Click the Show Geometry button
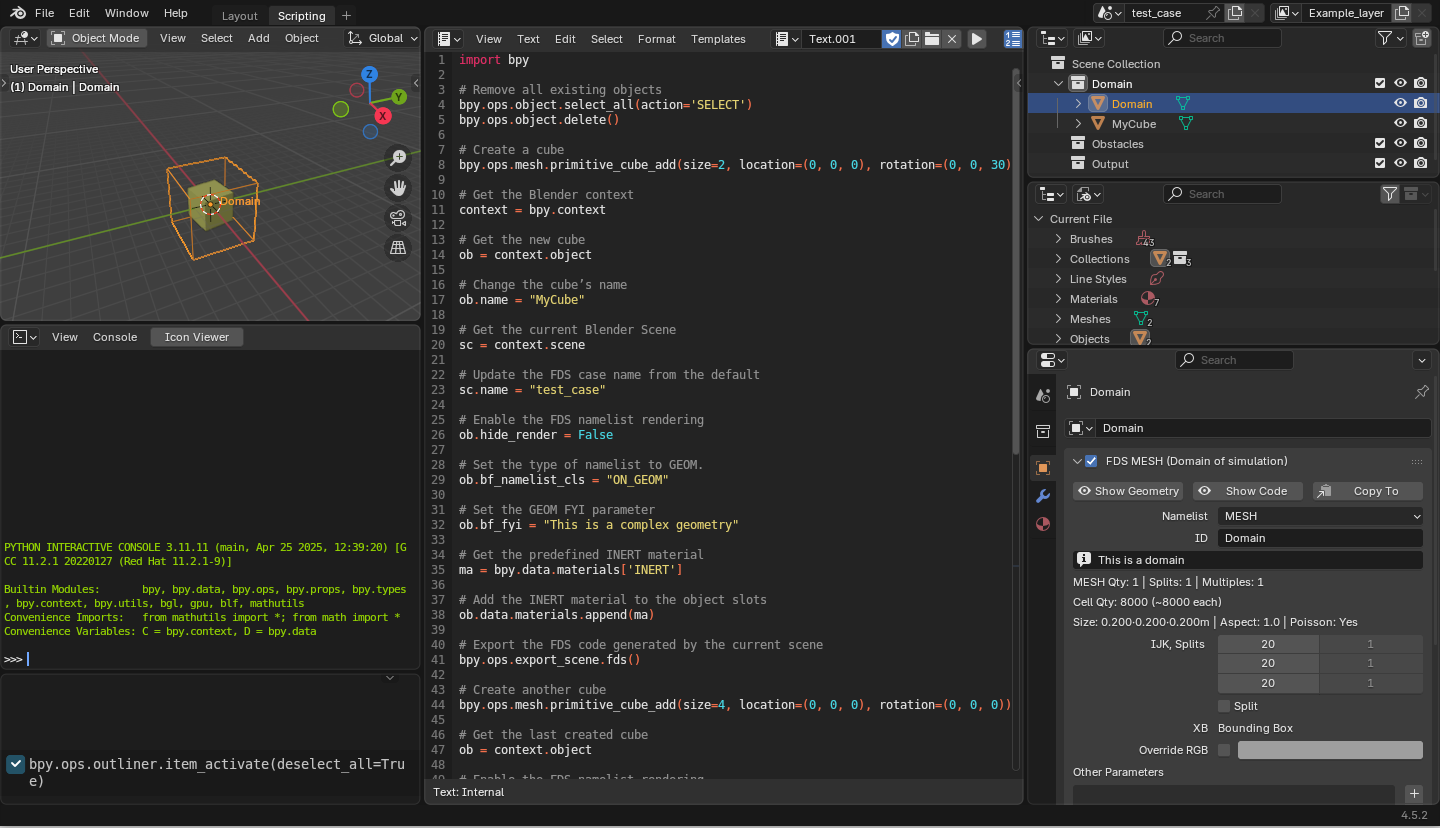The width and height of the screenshot is (1440, 828). [x=1128, y=491]
